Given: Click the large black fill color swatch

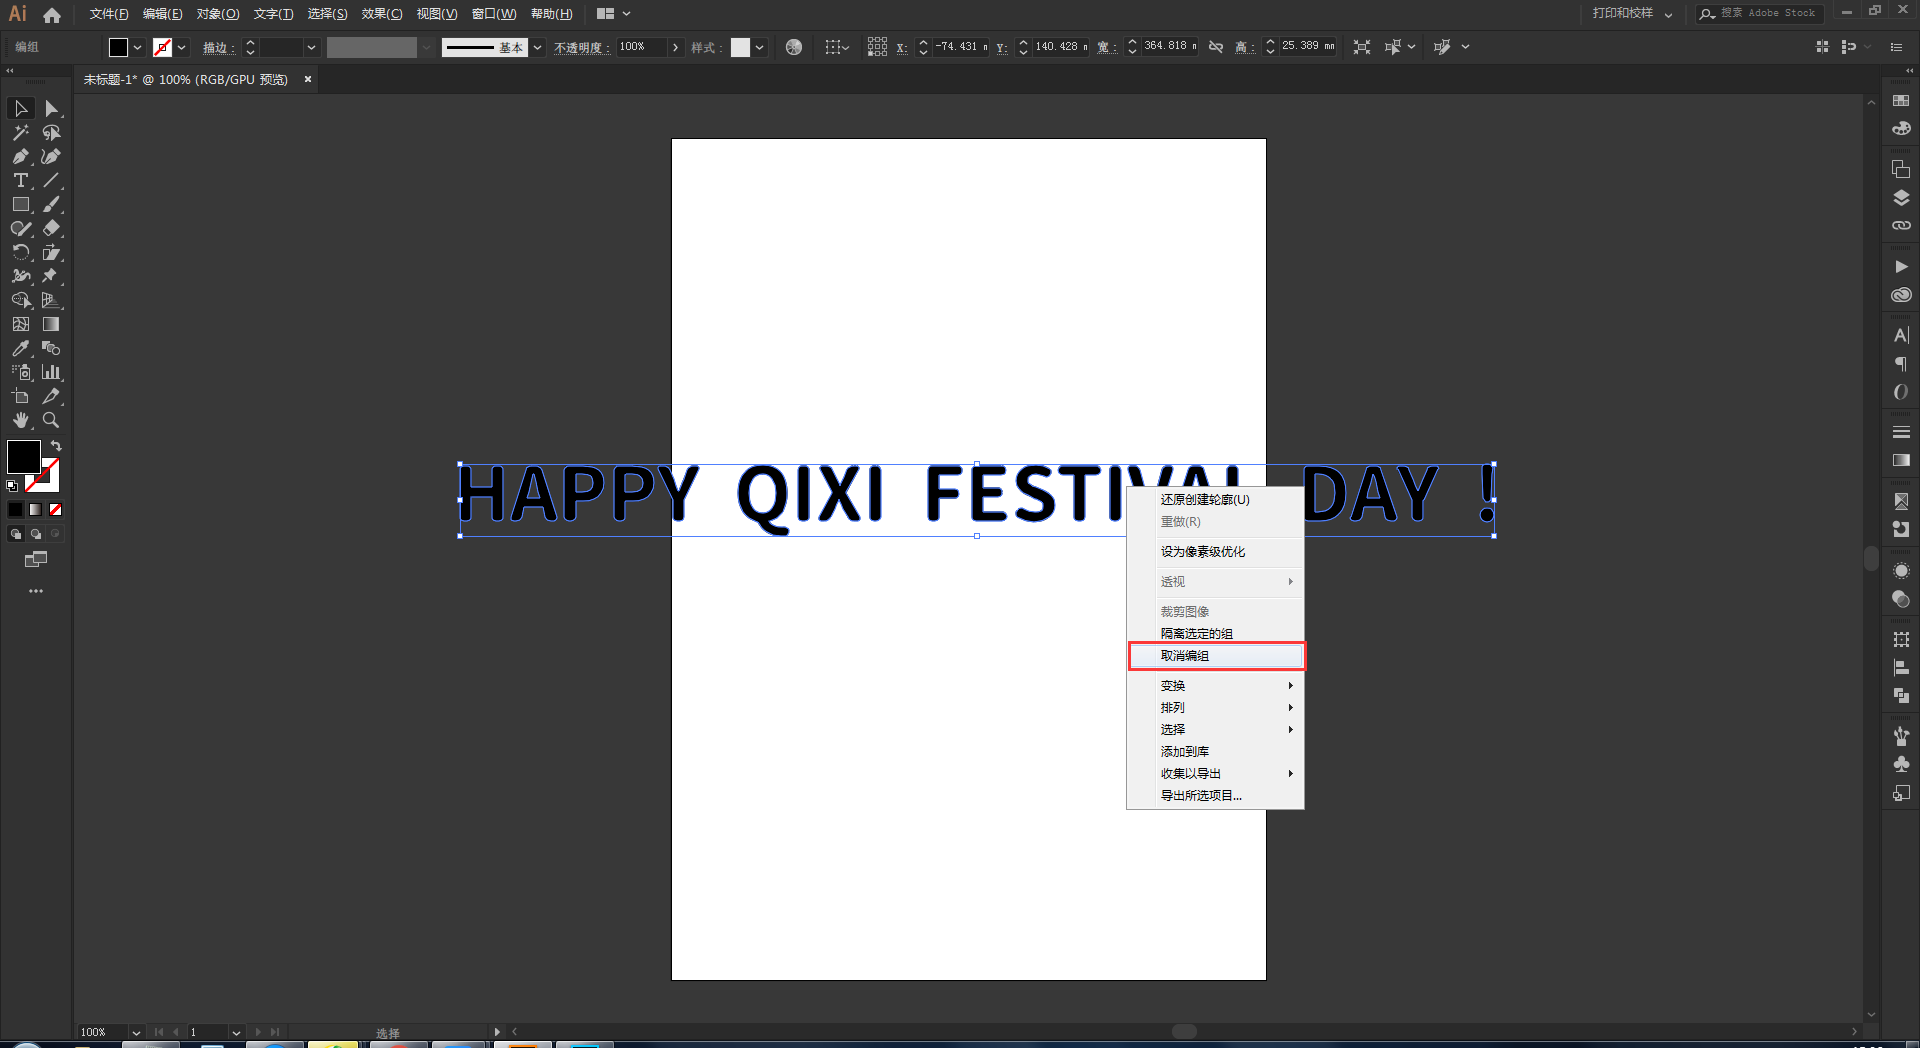Looking at the screenshot, I should tap(24, 457).
